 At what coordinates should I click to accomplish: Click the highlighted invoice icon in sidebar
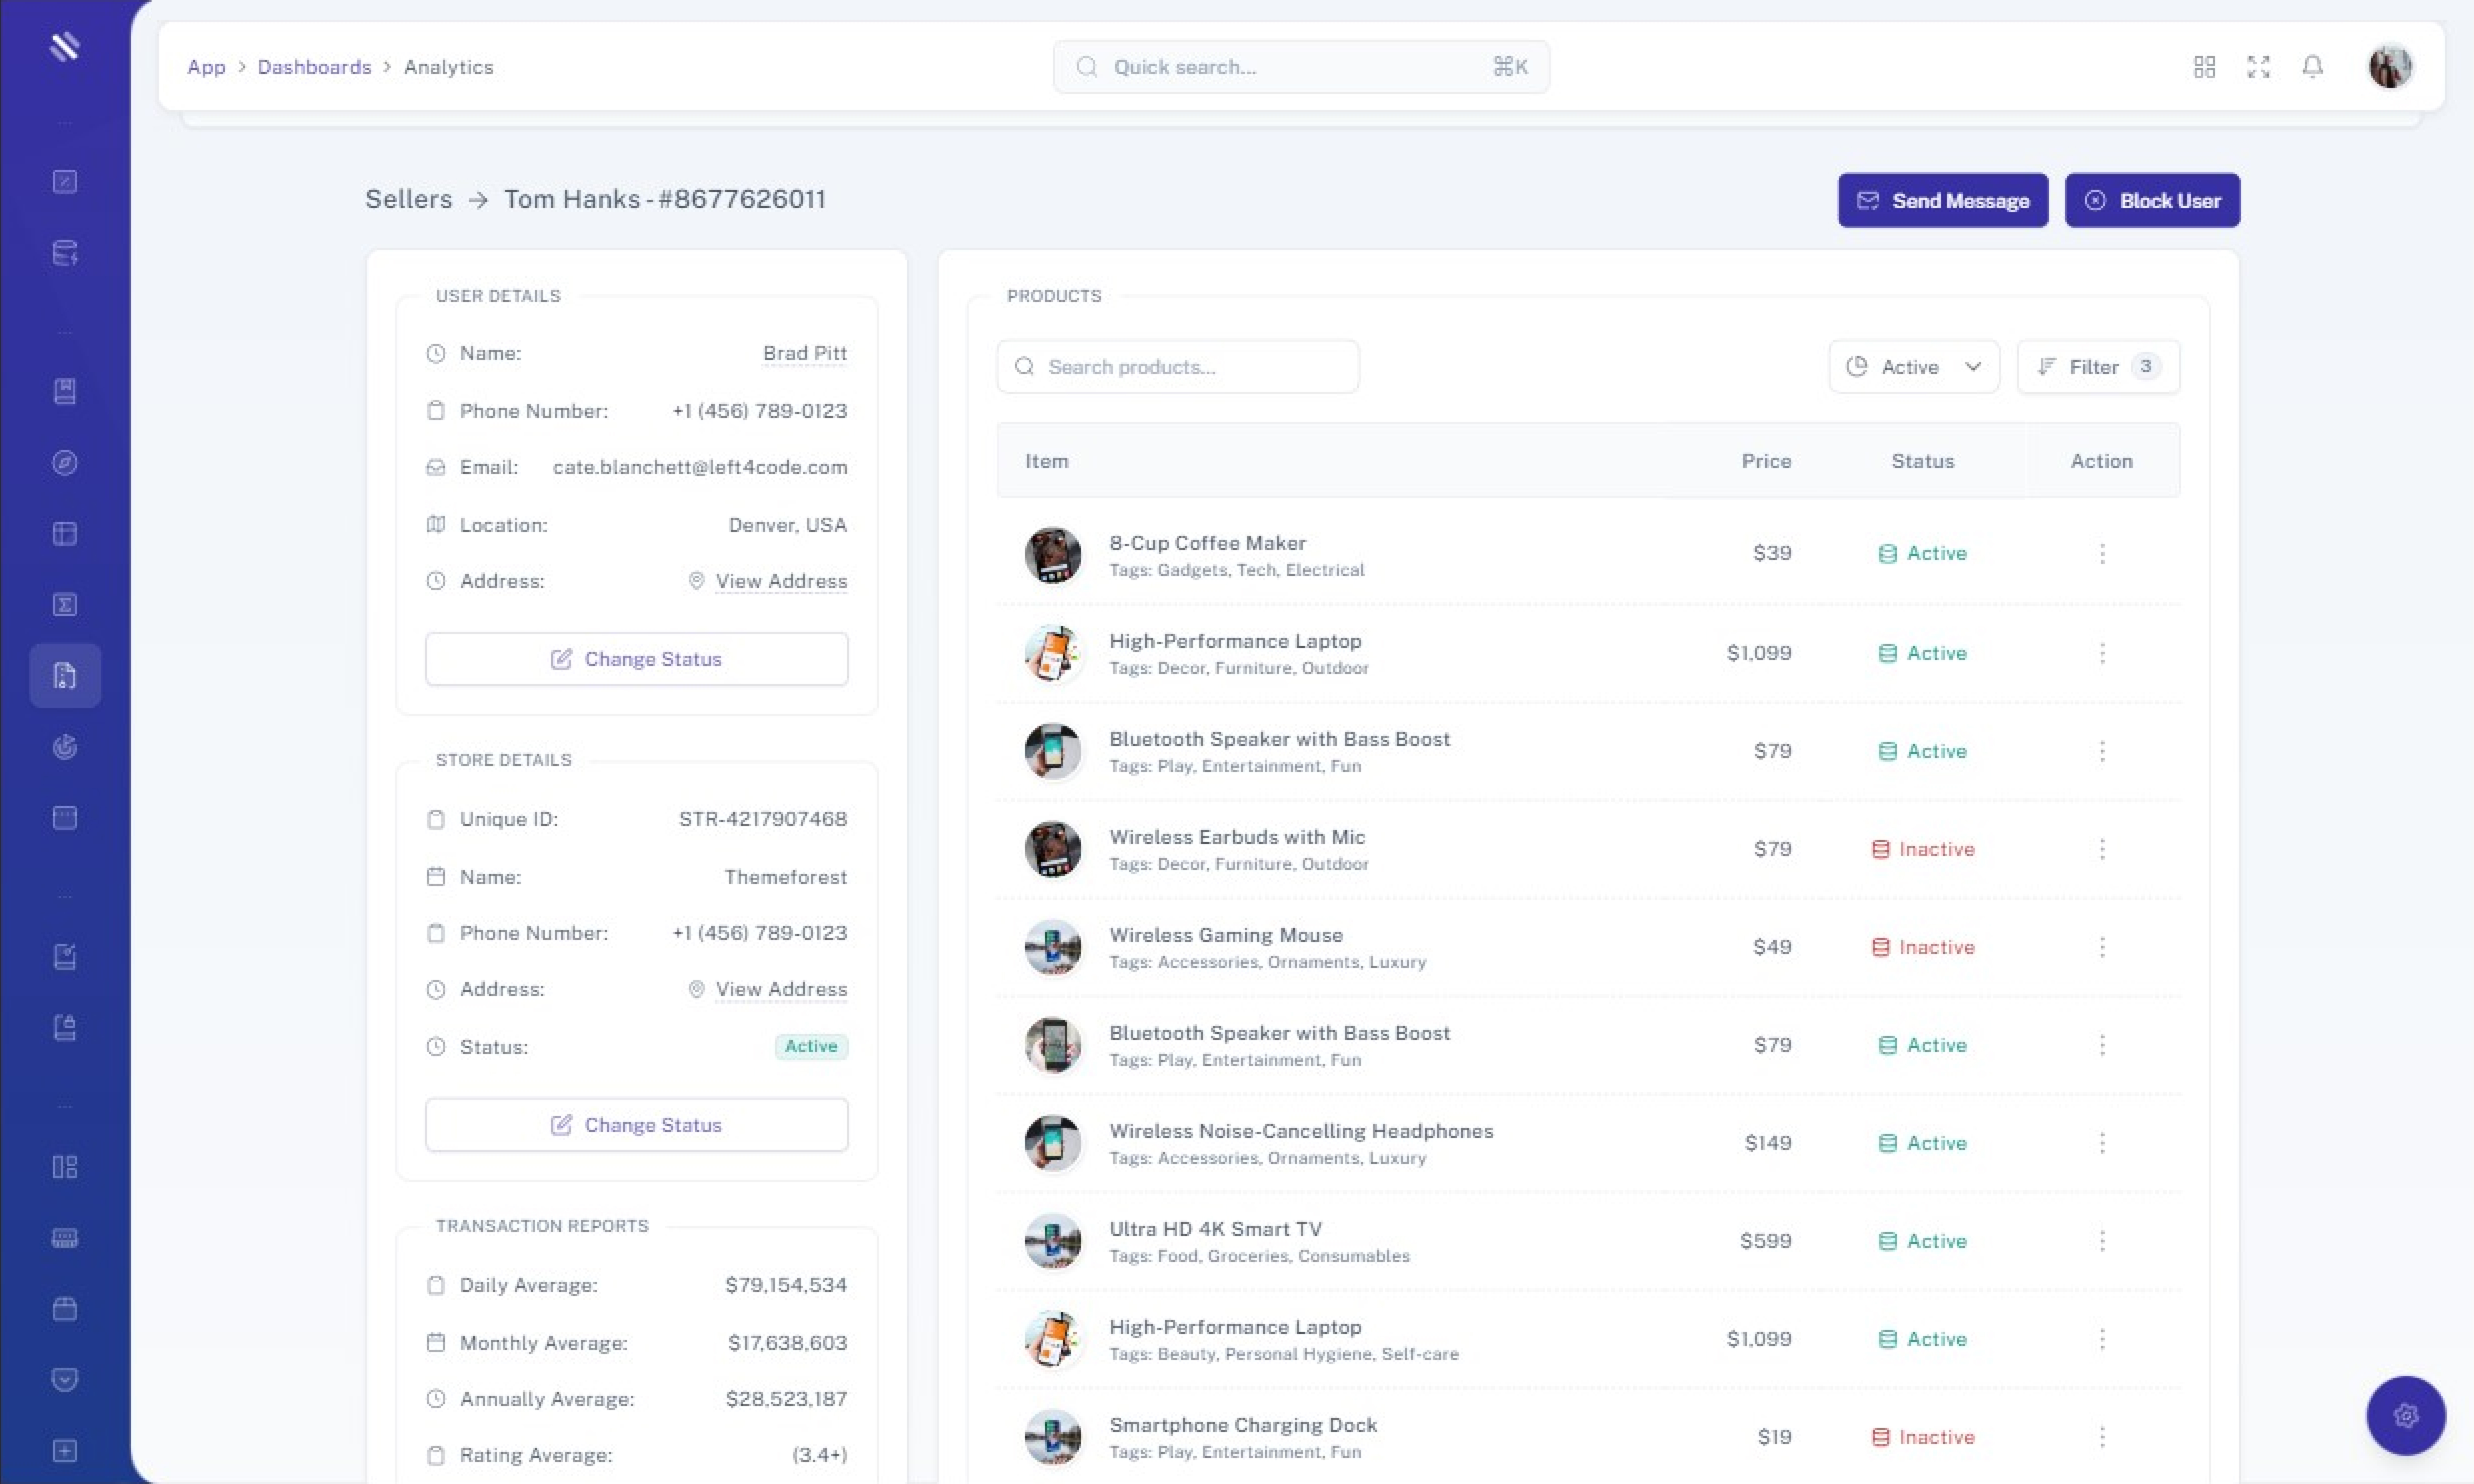(65, 676)
